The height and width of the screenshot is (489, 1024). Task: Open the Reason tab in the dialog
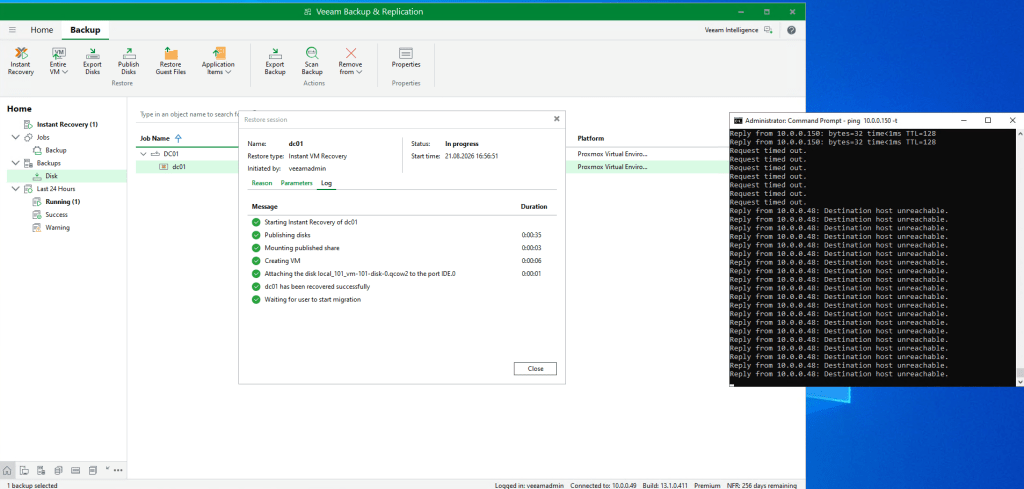[x=262, y=183]
